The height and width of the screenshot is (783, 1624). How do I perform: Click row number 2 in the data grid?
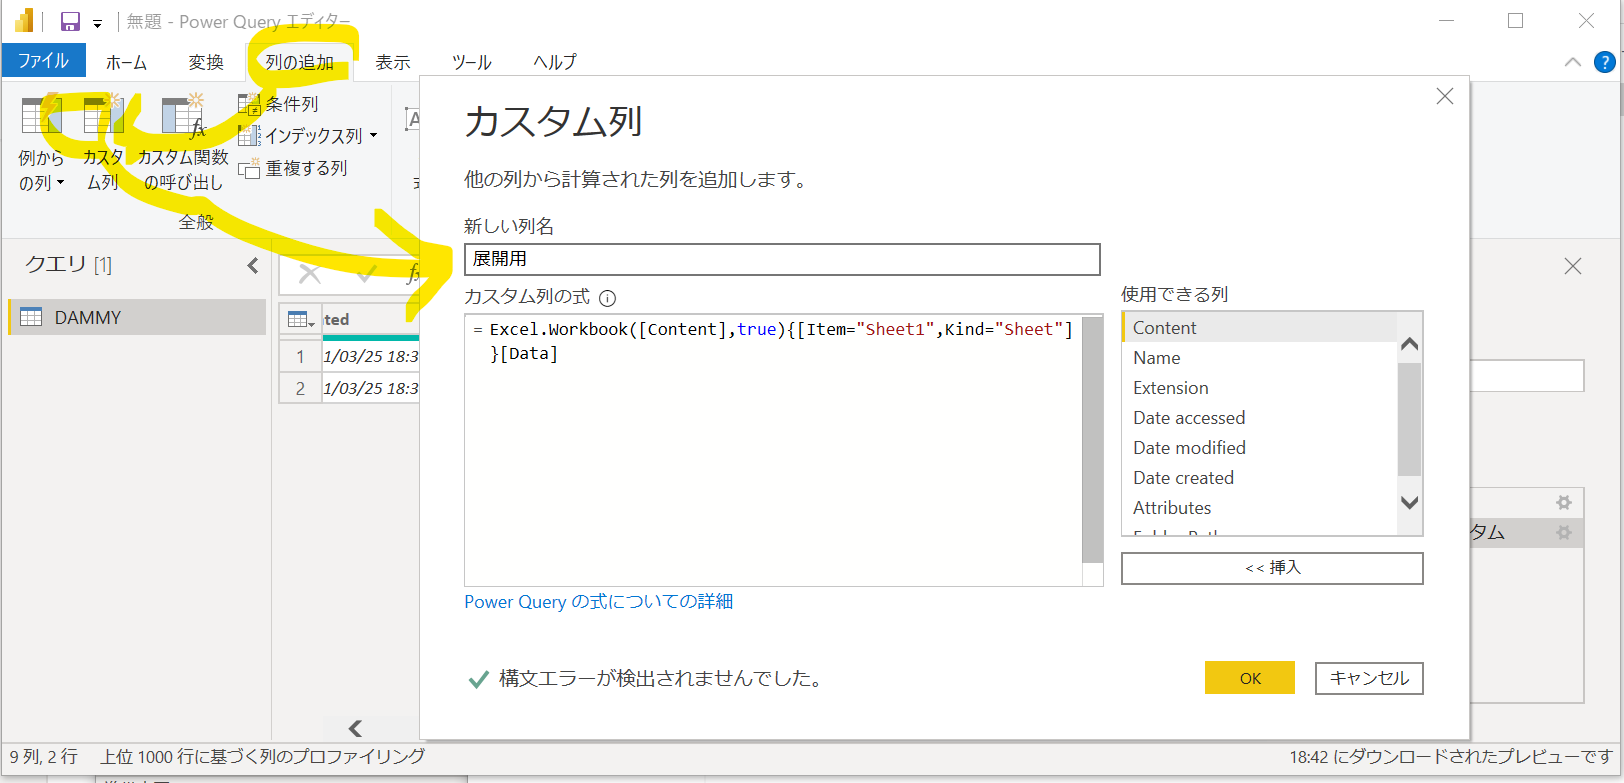pos(300,388)
